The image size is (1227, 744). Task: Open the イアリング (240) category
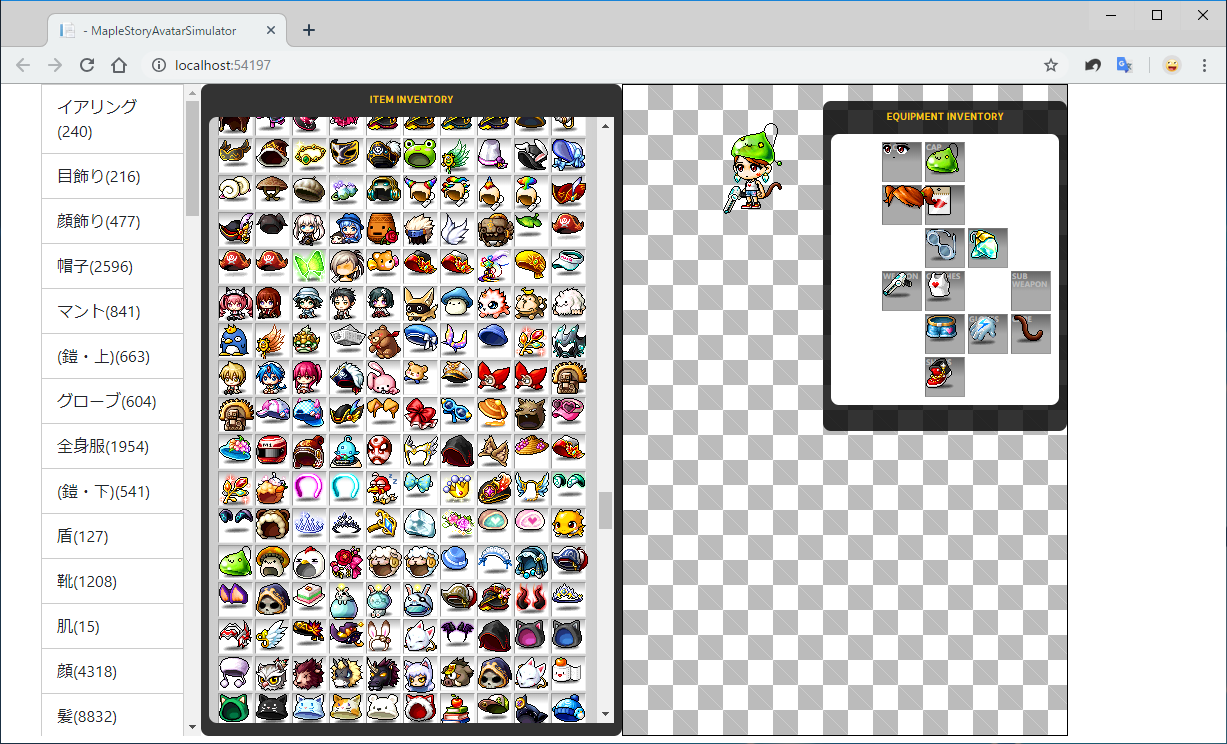pyautogui.click(x=112, y=119)
